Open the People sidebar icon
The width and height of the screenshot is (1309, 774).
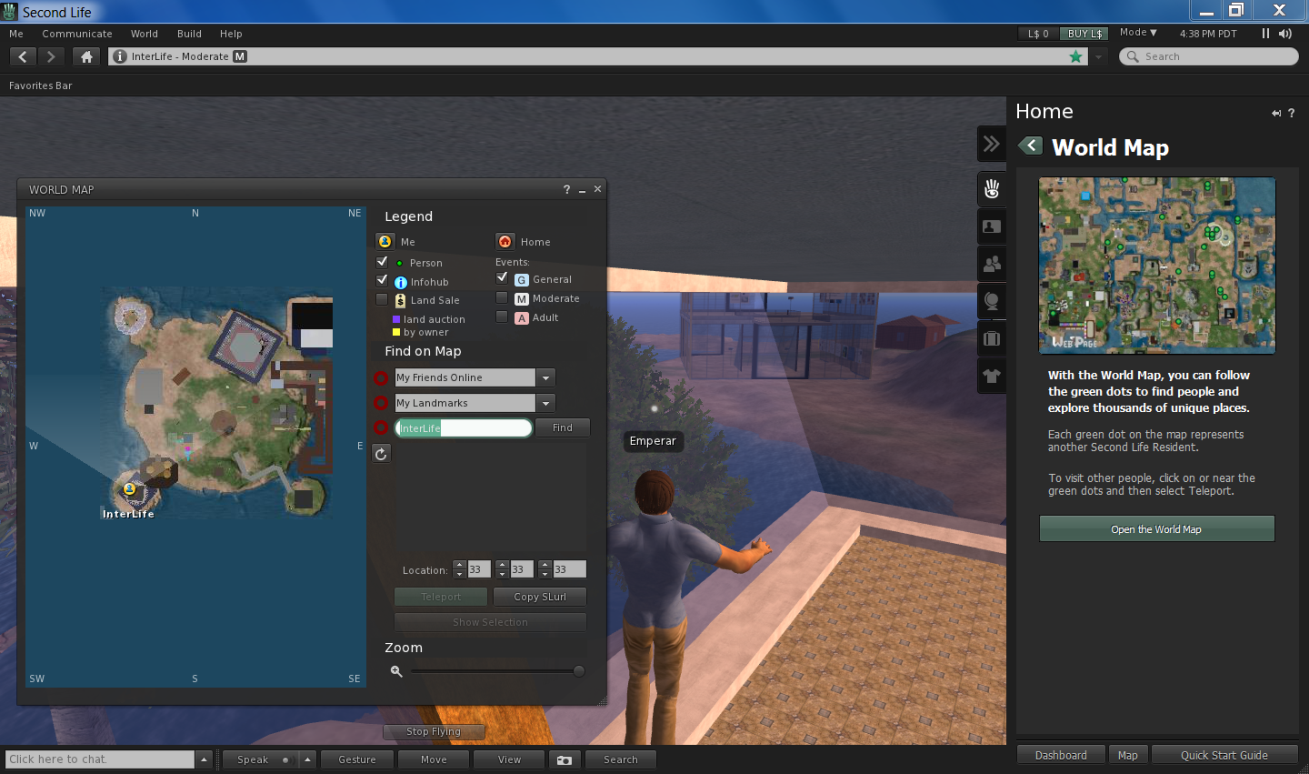tap(992, 264)
